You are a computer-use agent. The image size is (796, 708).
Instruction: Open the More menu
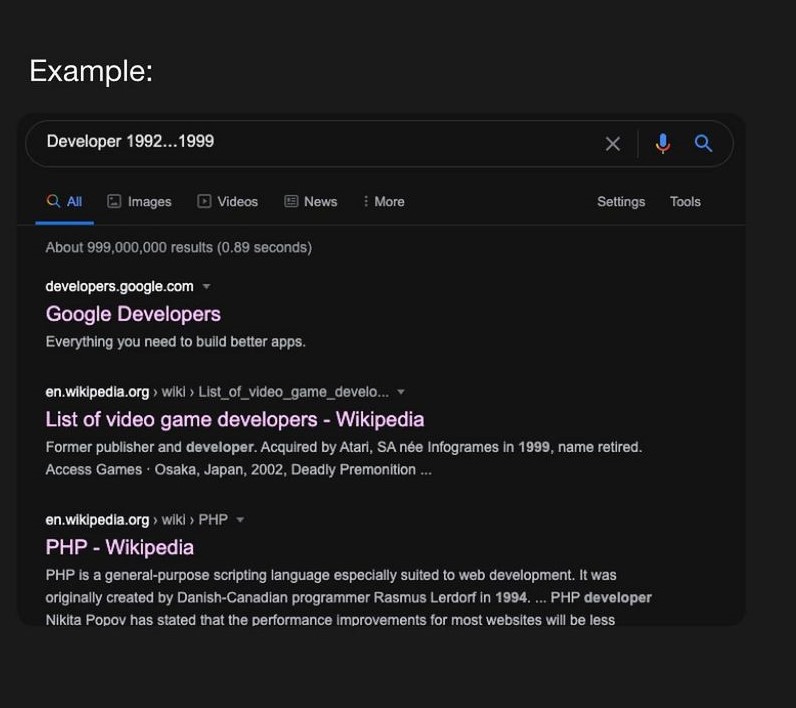pyautogui.click(x=384, y=201)
